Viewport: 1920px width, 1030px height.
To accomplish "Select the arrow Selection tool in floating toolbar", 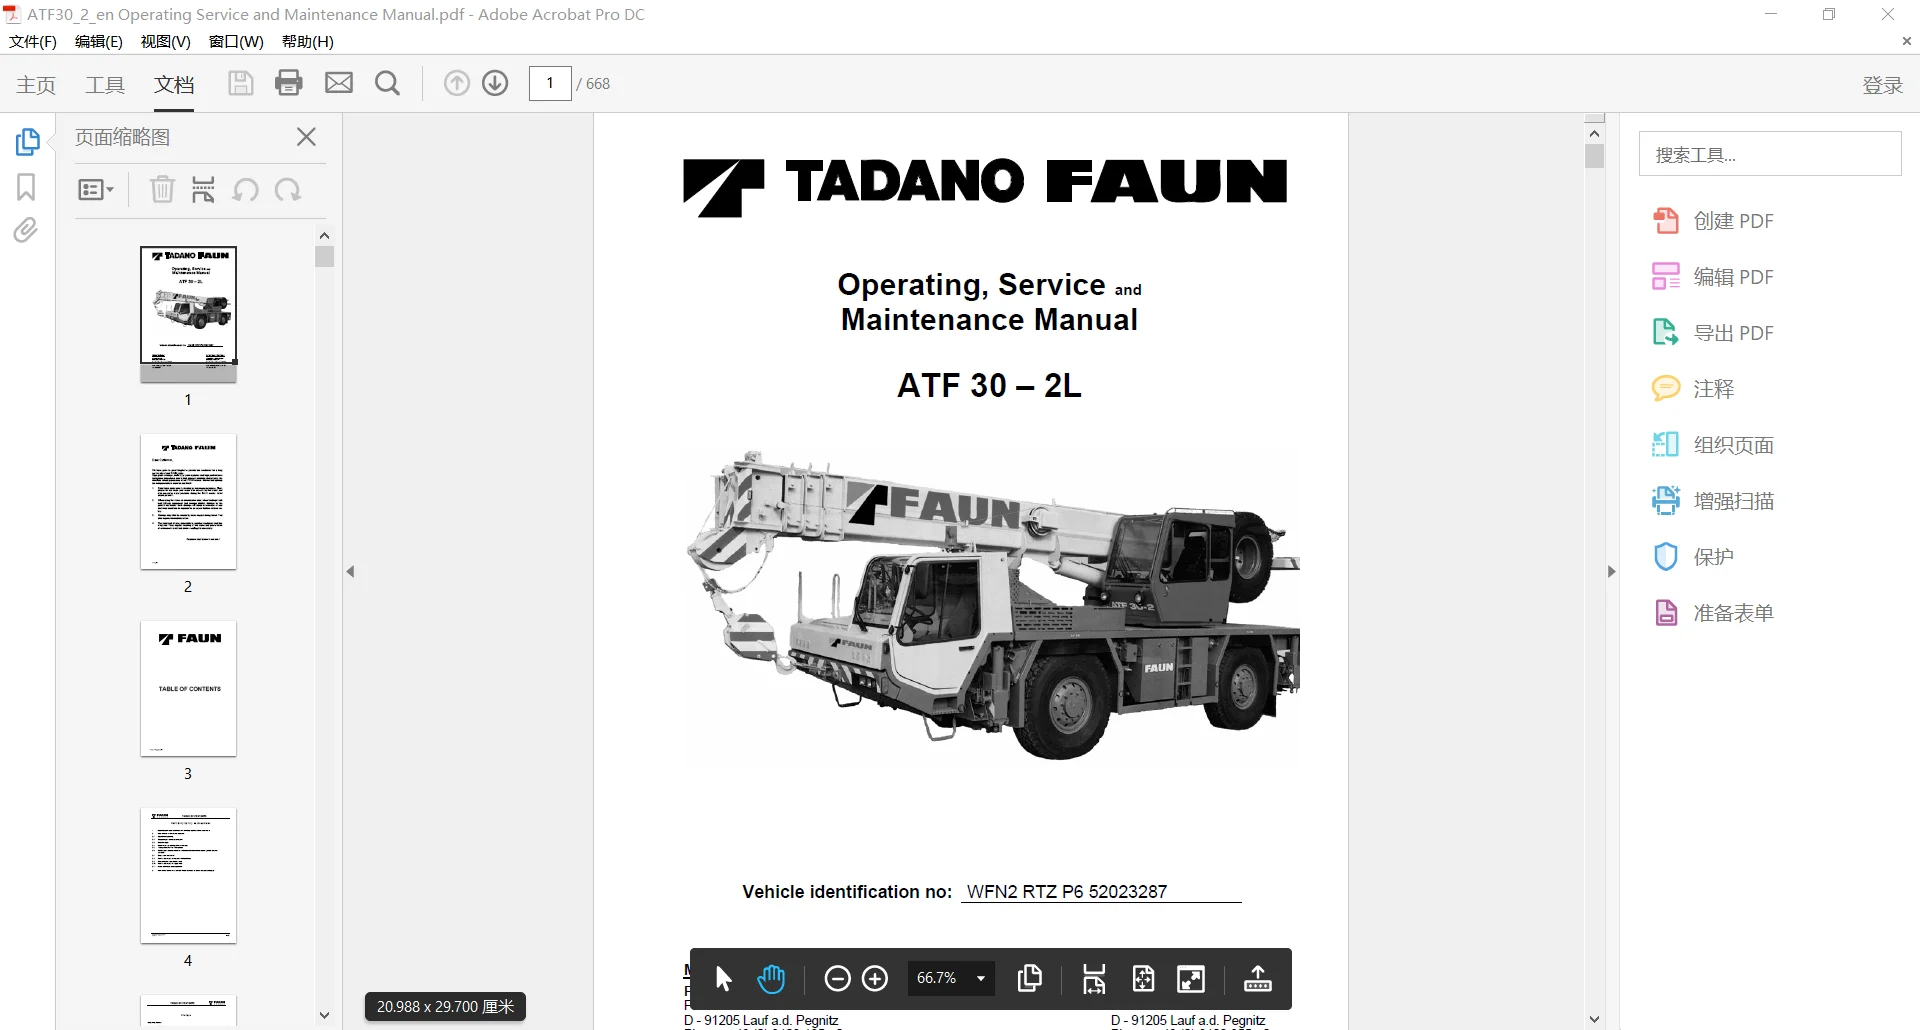I will pyautogui.click(x=724, y=979).
